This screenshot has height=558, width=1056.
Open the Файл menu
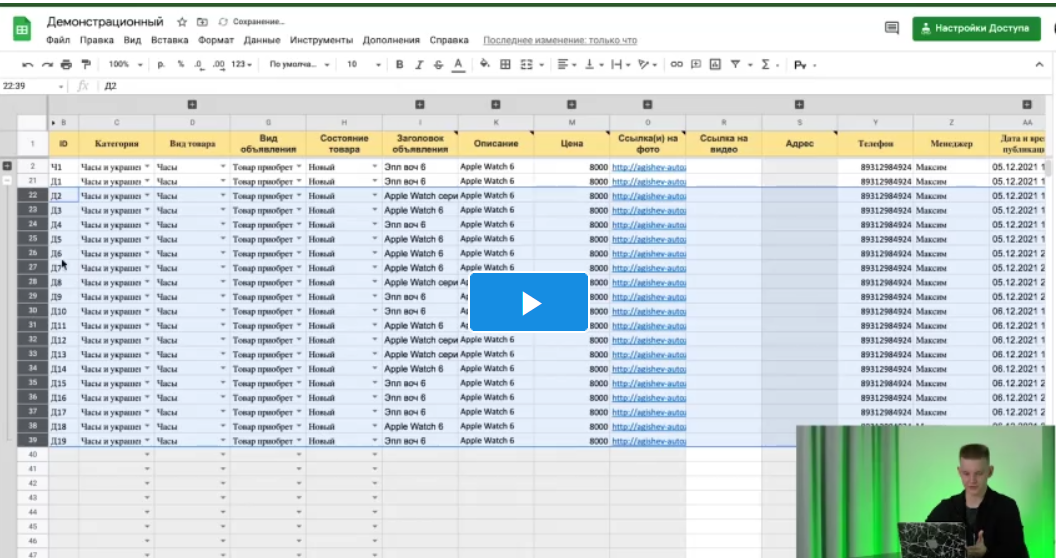coord(58,40)
